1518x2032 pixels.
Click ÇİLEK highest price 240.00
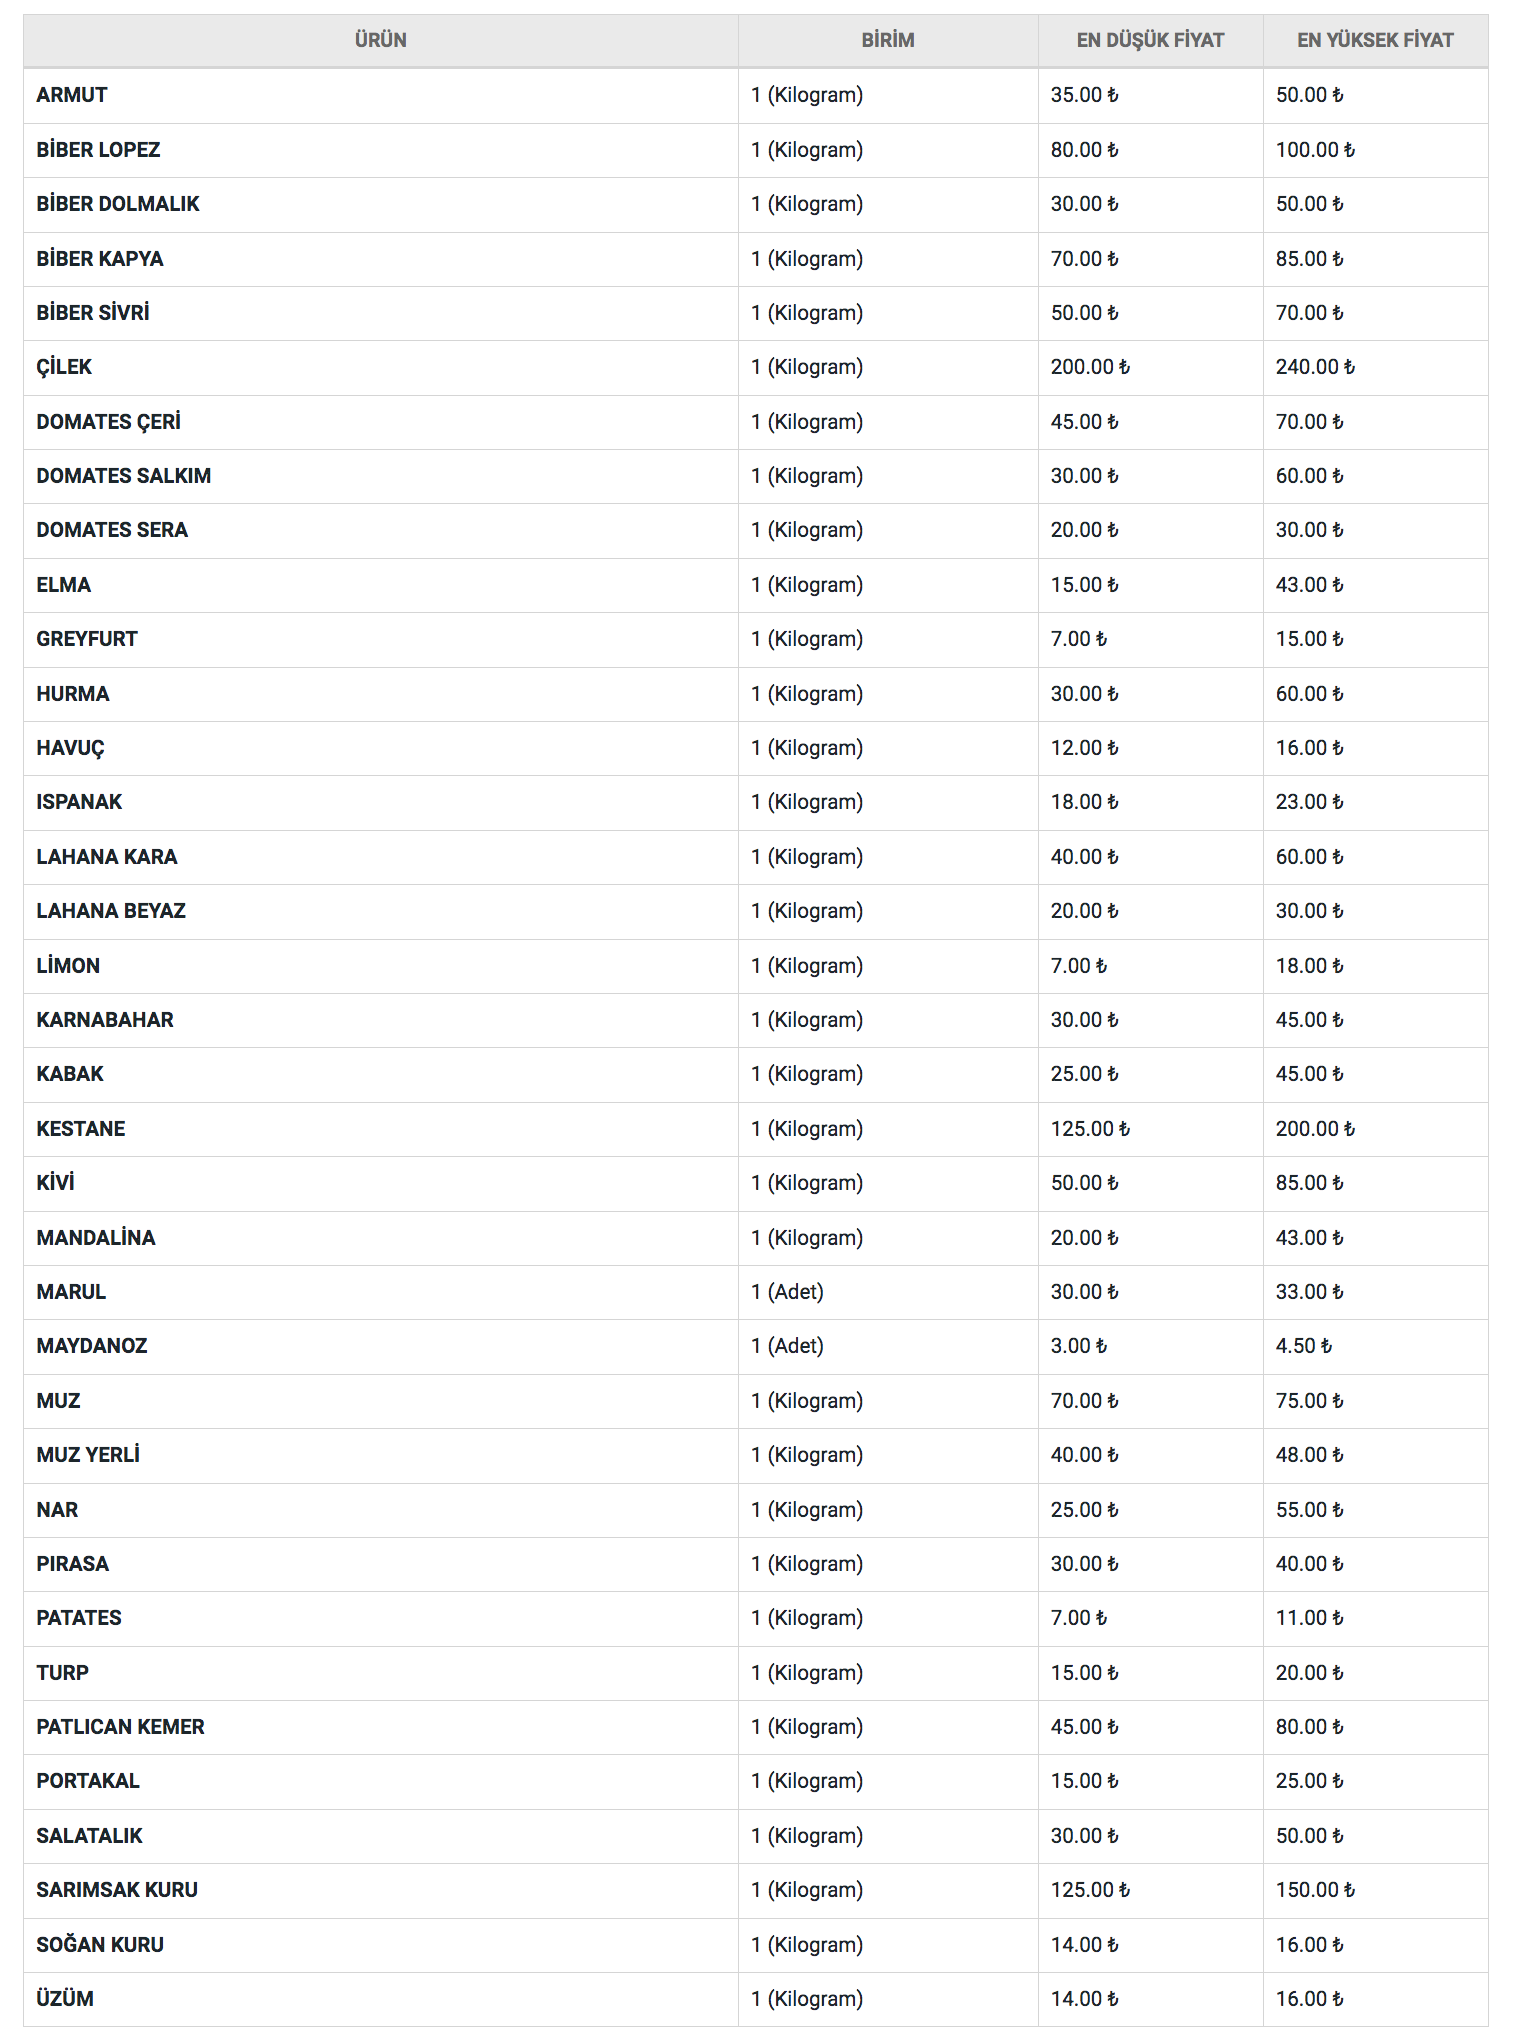point(1314,367)
